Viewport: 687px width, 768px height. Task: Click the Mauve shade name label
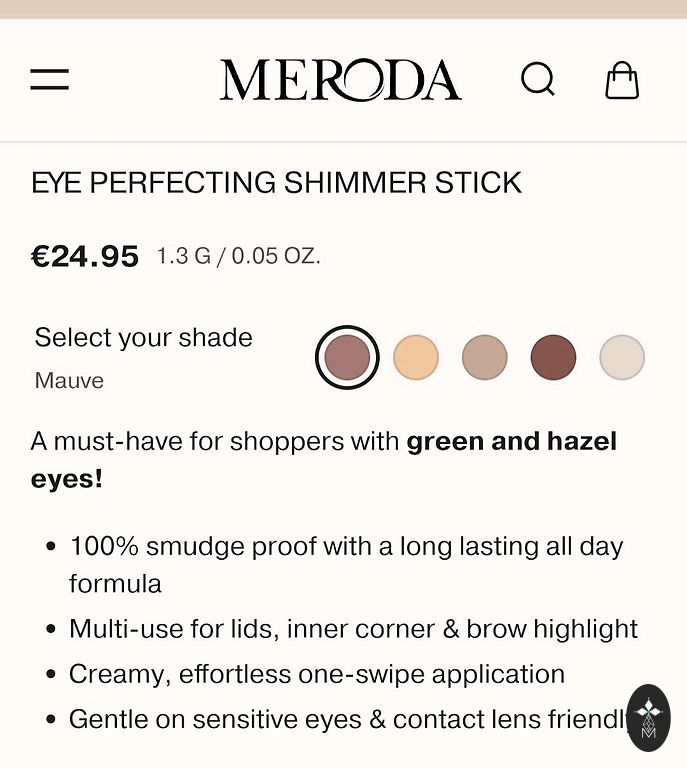point(69,381)
